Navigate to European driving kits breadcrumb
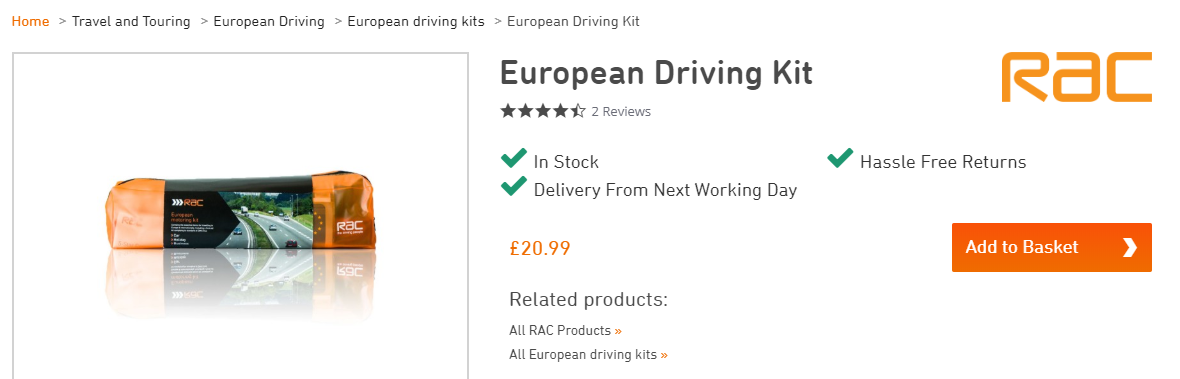Image resolution: width=1180 pixels, height=379 pixels. 415,21
